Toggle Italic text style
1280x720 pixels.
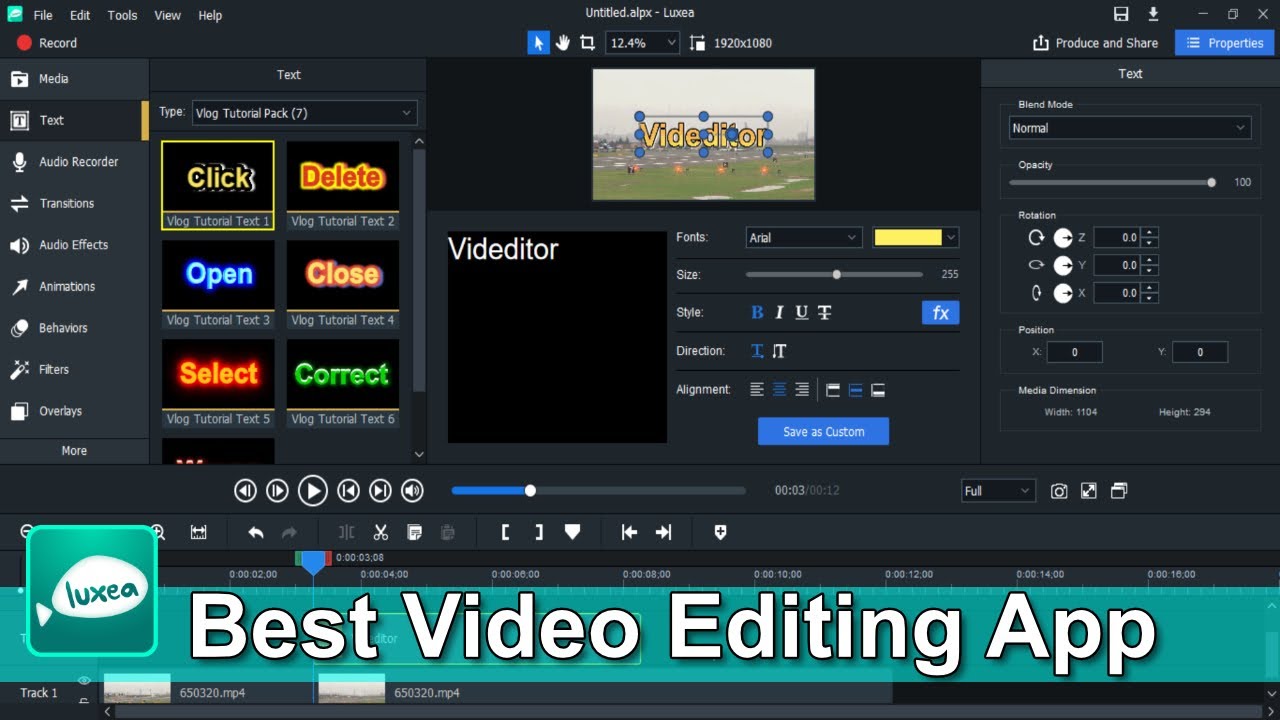[x=779, y=313]
